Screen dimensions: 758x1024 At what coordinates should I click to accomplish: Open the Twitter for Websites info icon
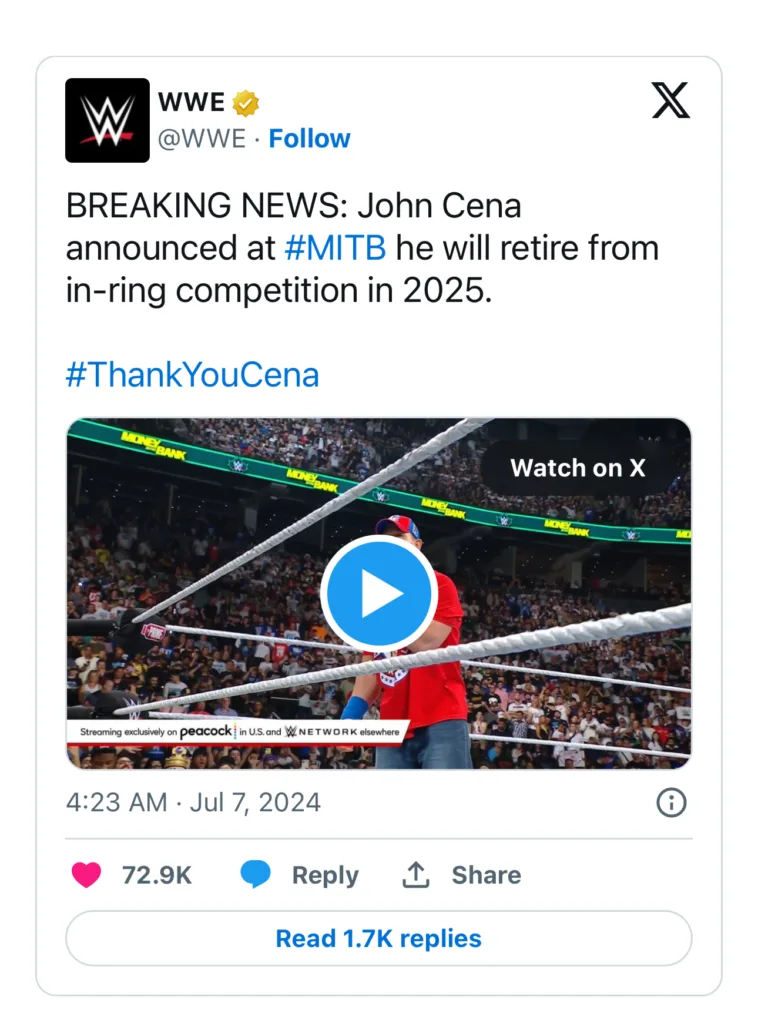(670, 802)
